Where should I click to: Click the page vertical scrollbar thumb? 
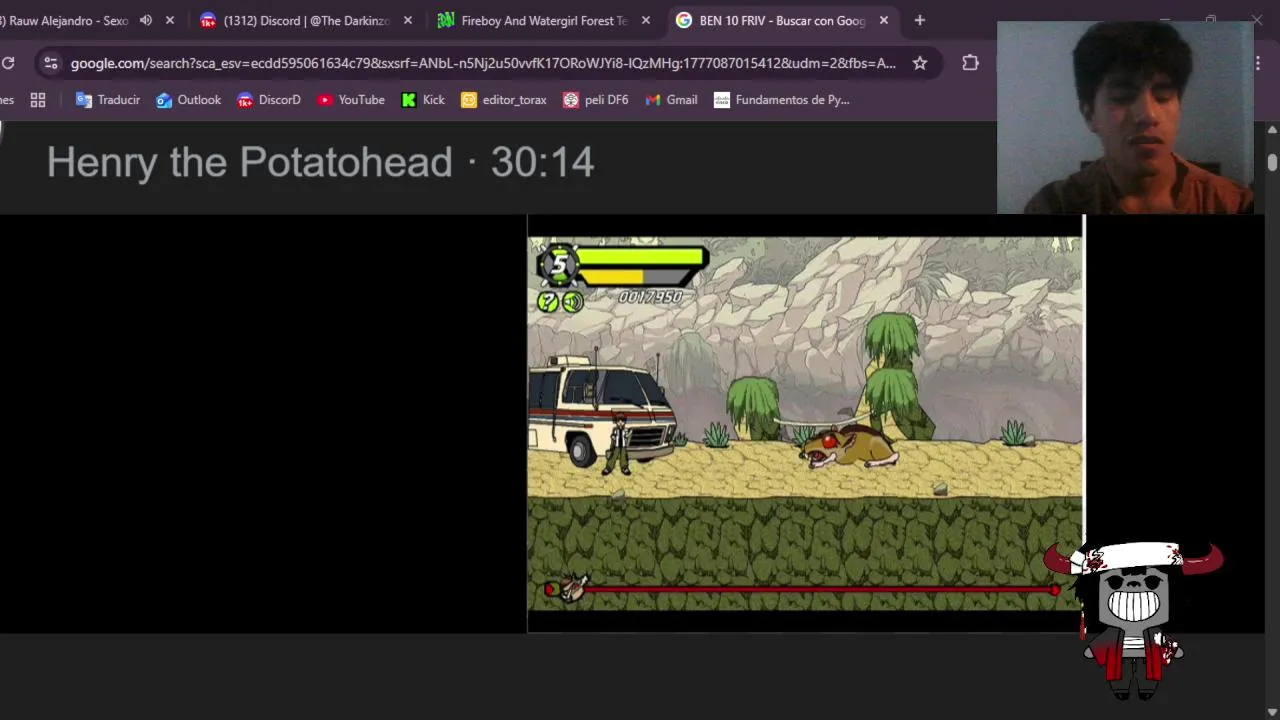click(x=1272, y=162)
